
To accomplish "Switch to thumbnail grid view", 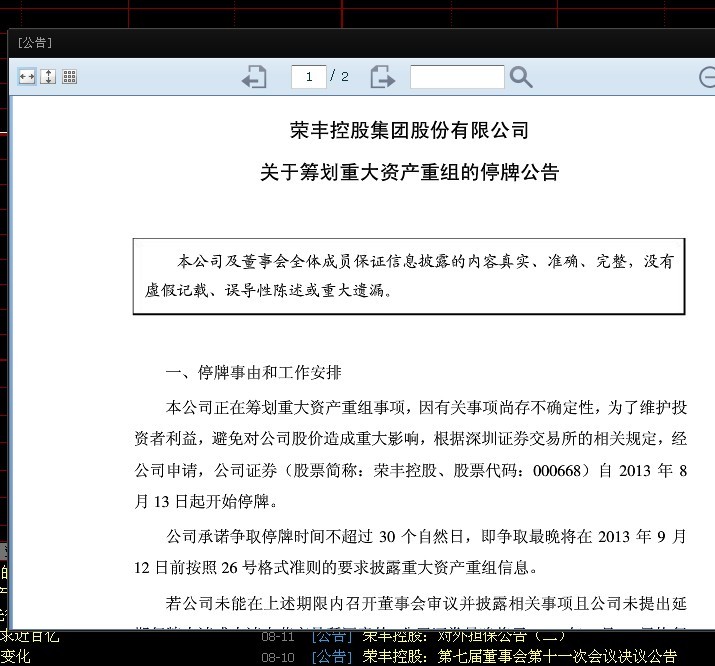I will [69, 77].
